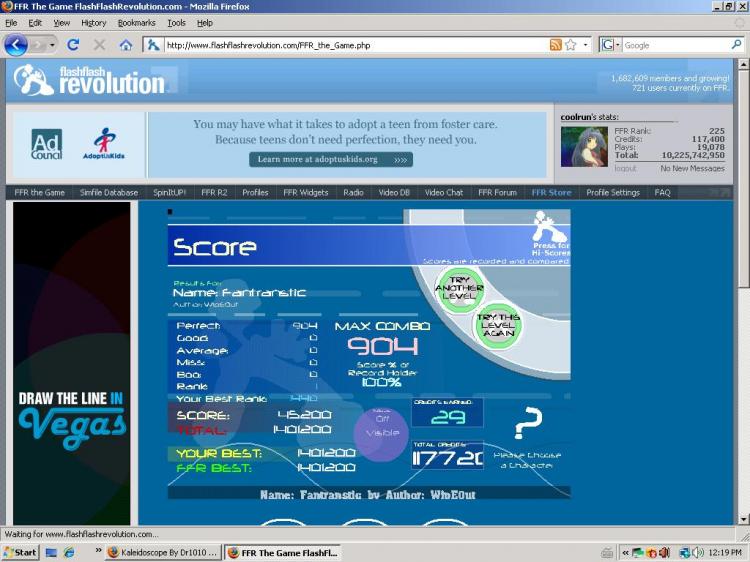Stop loading with the X icon
Image resolution: width=750 pixels, height=562 pixels.
point(99,45)
